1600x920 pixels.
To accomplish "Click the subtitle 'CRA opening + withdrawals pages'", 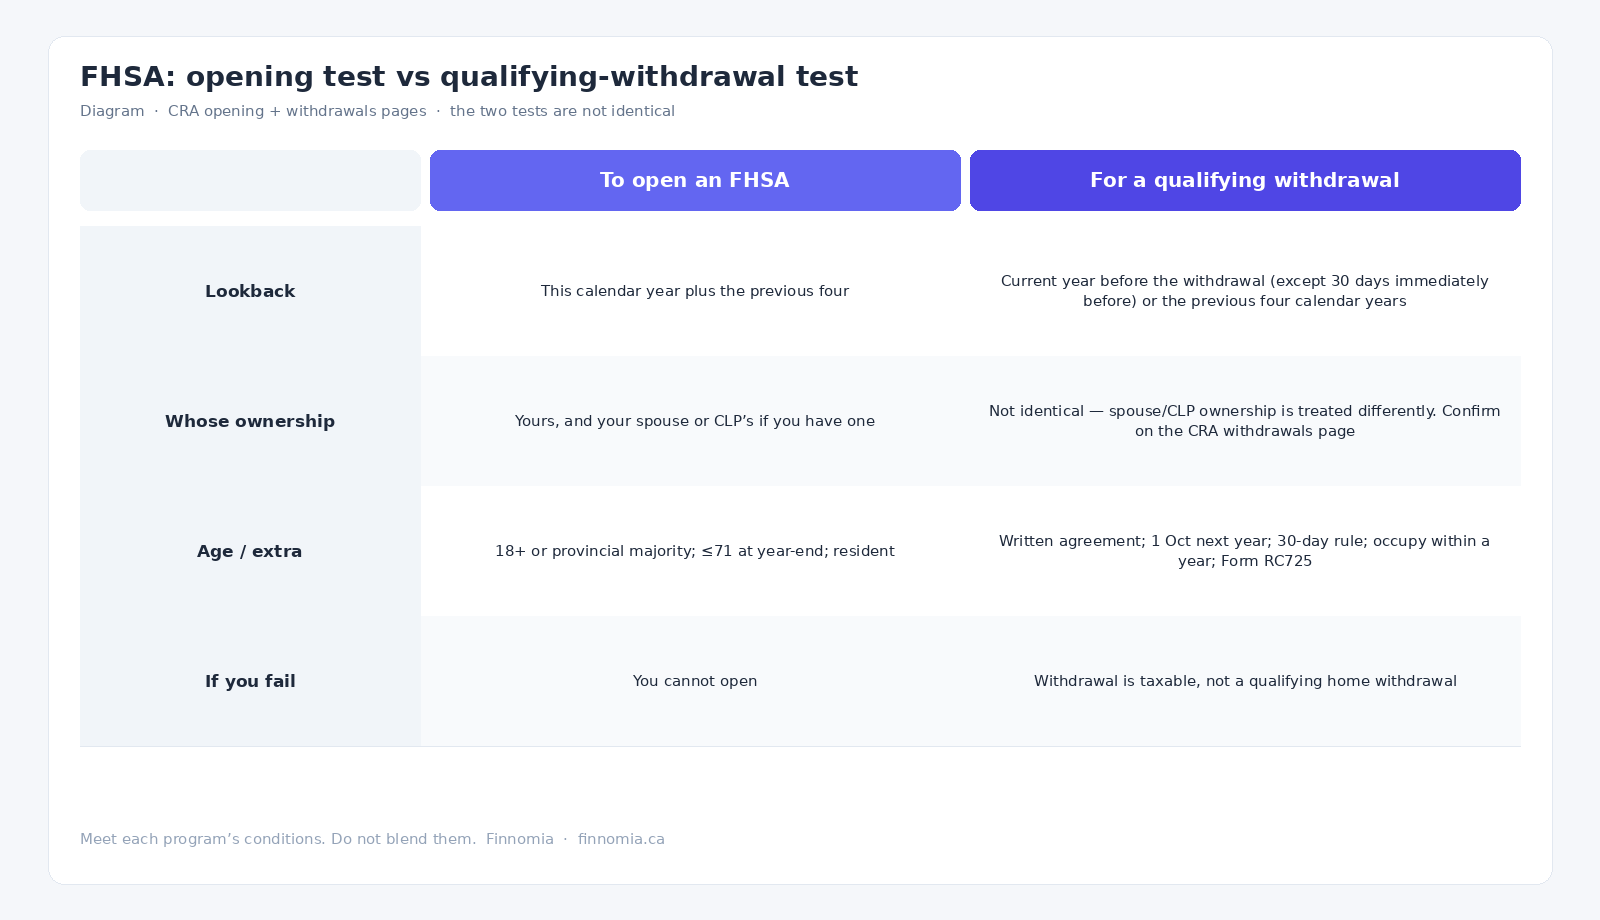I will point(297,111).
